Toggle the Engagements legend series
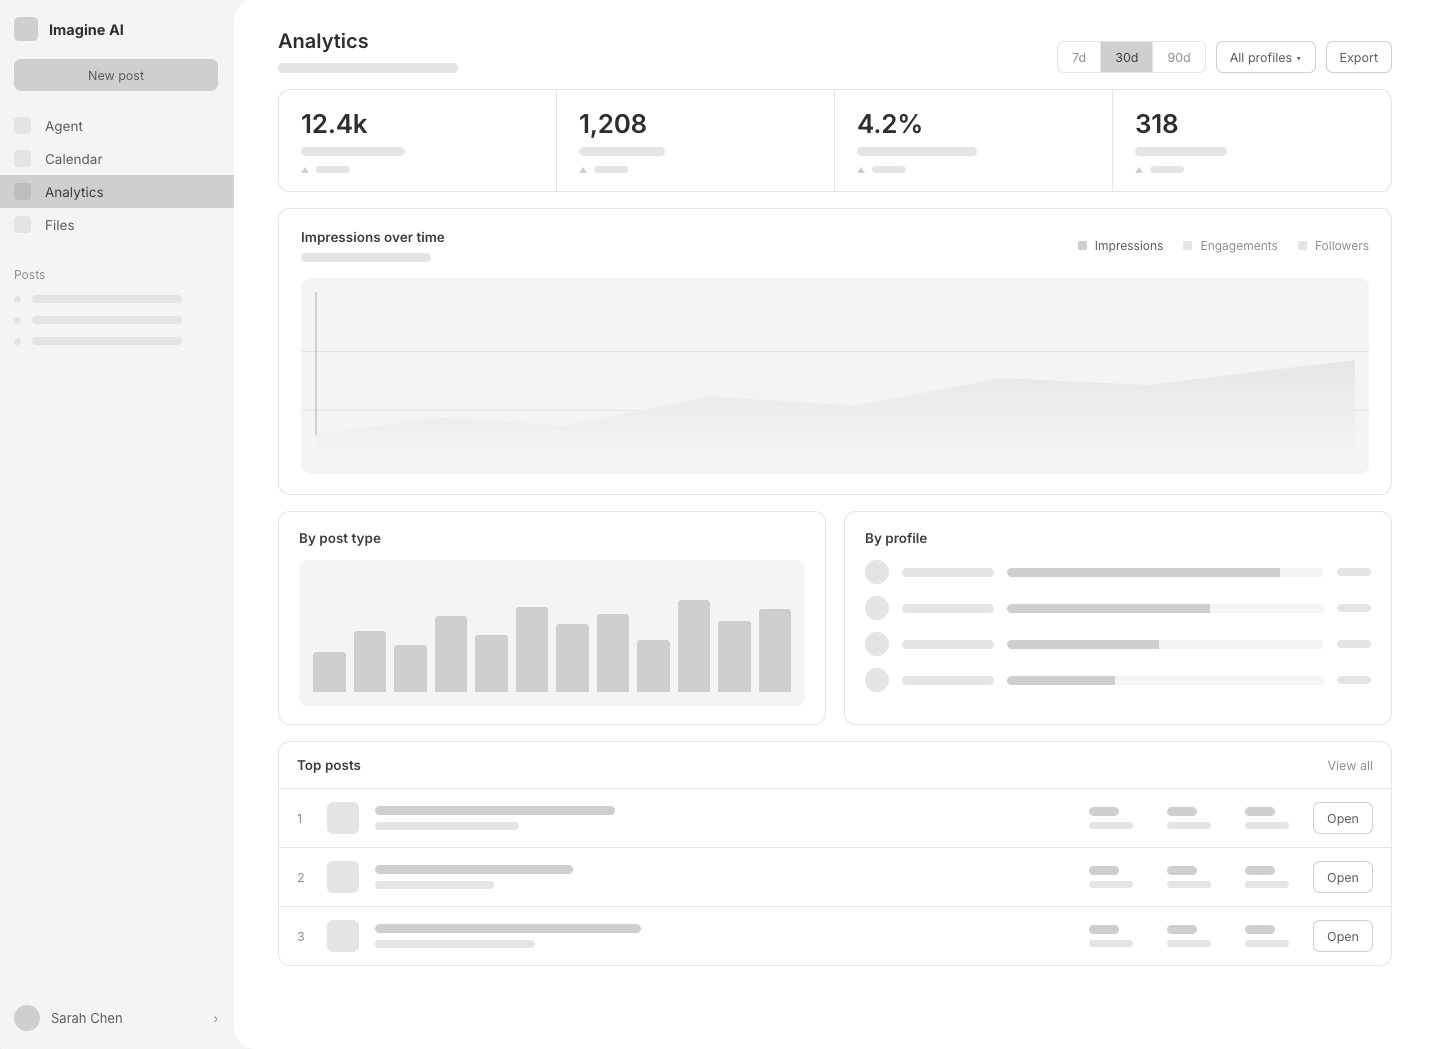Screen dimensions: 1431x1049 point(1230,246)
